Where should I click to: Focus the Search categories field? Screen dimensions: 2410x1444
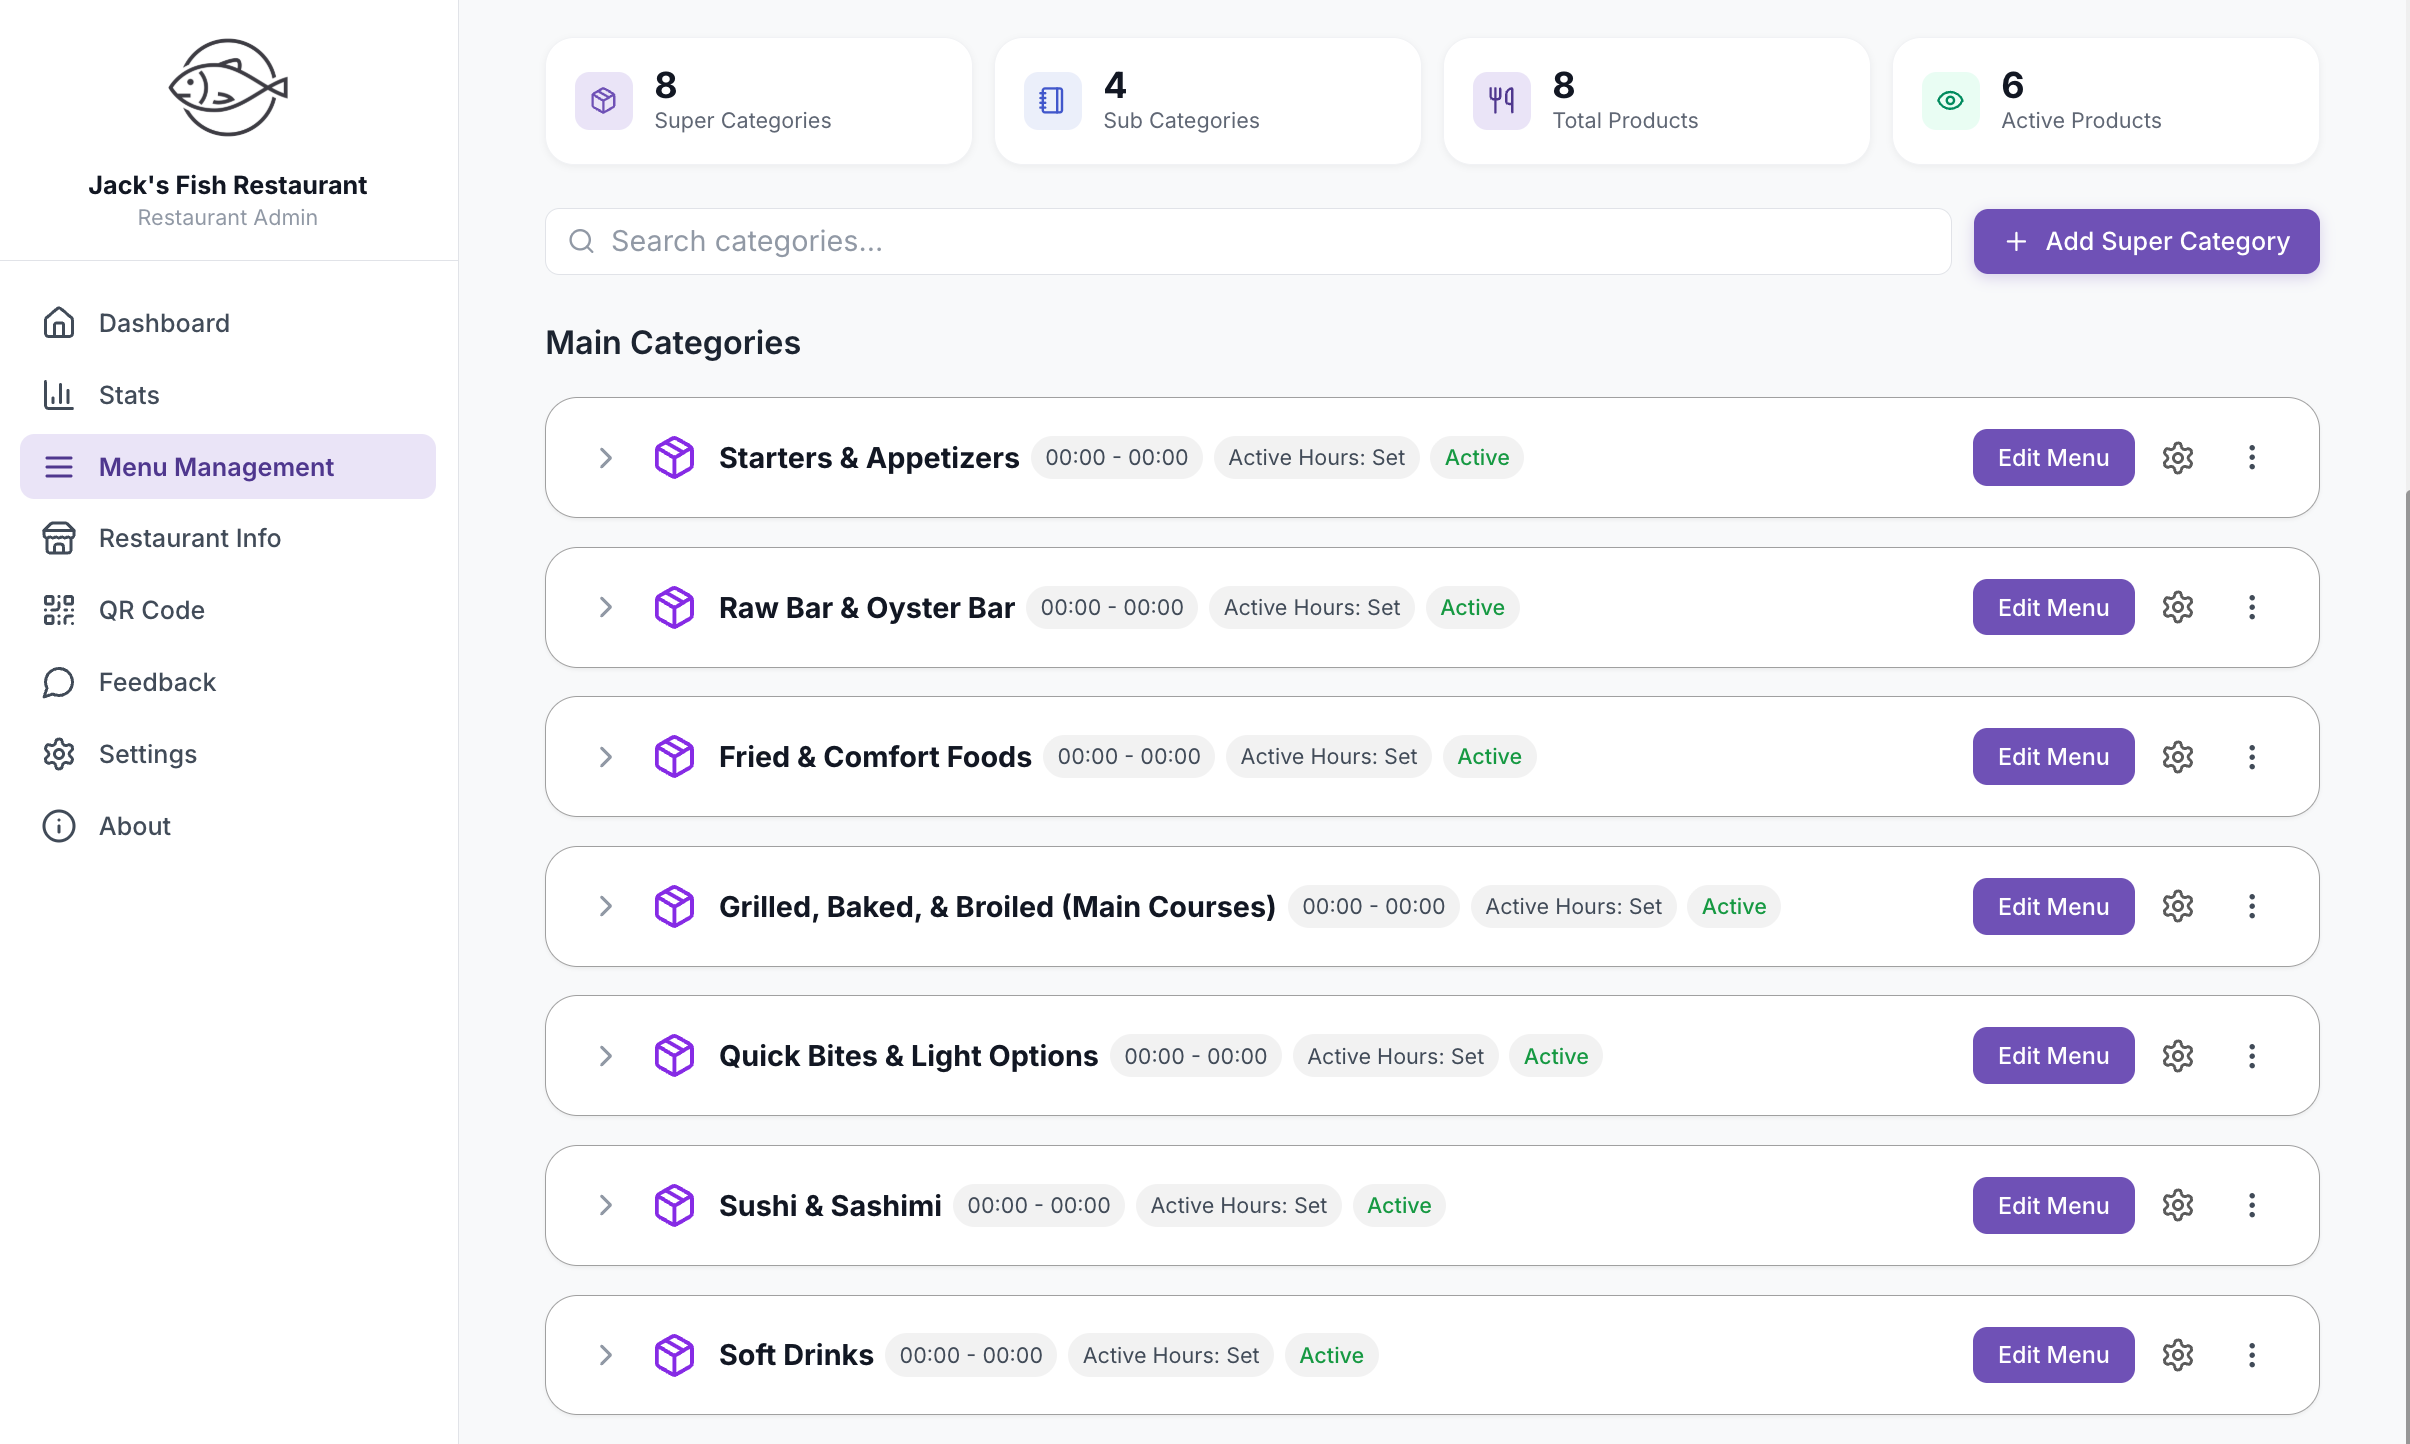click(x=1247, y=241)
